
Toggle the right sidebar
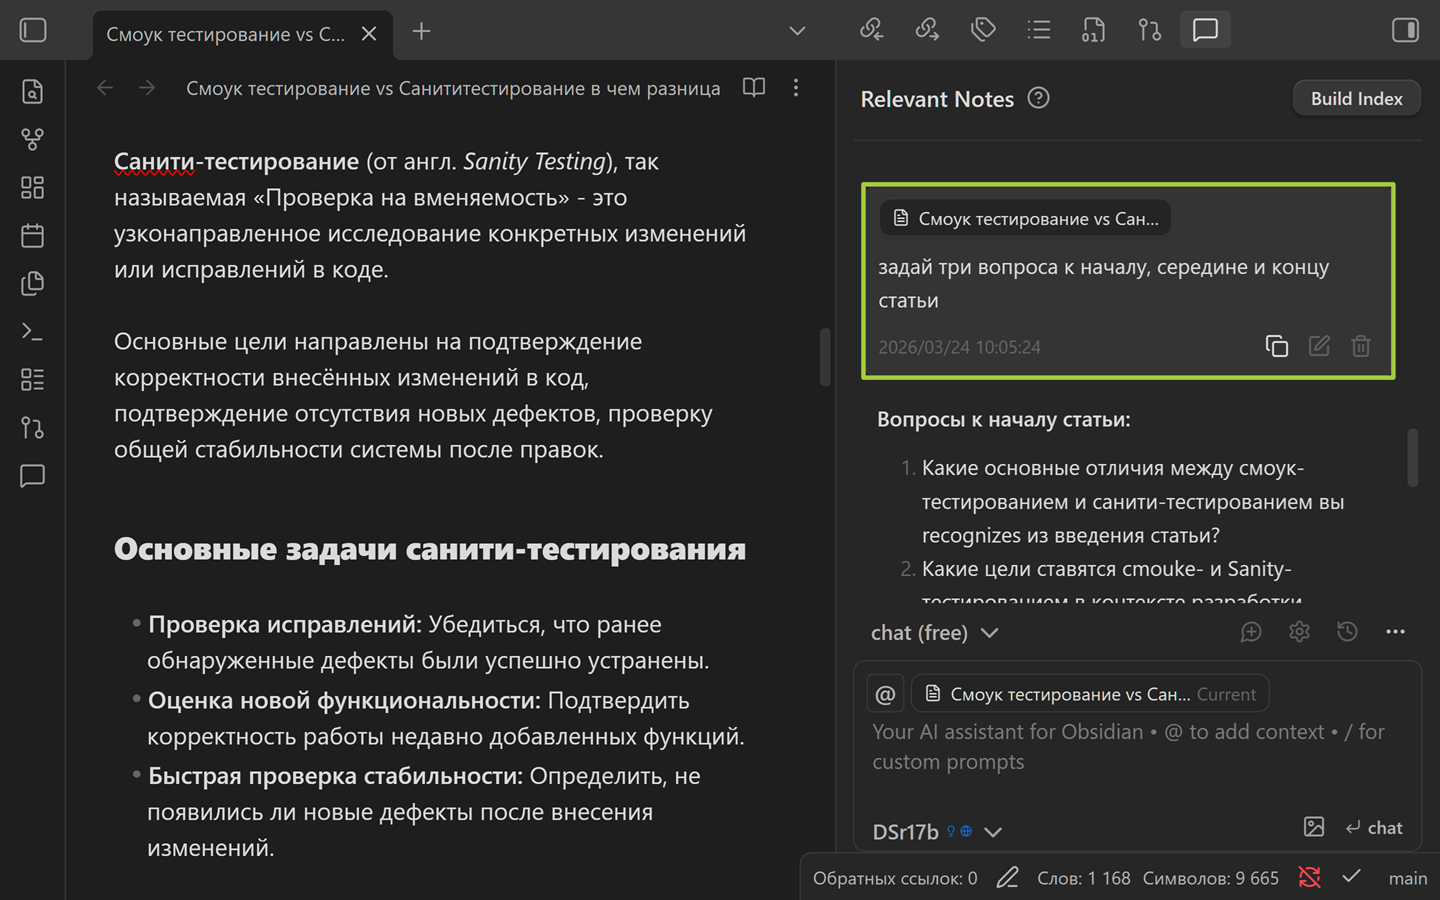tap(1405, 30)
